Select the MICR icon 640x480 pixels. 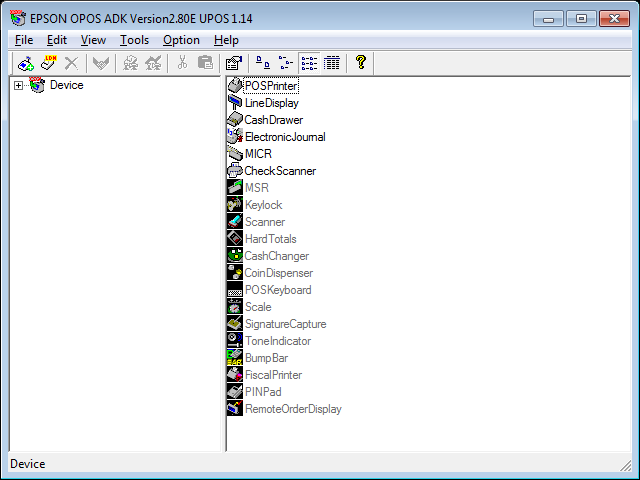[235, 154]
